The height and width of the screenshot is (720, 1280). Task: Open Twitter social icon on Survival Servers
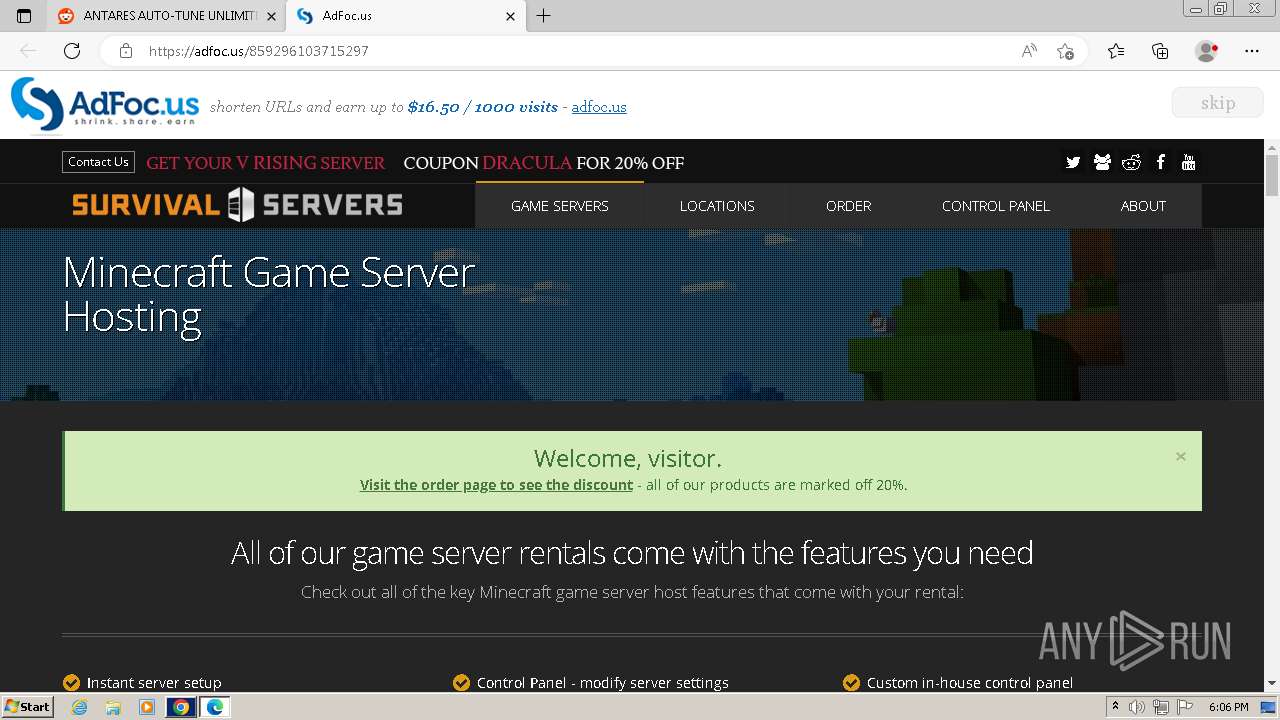coord(1073,162)
